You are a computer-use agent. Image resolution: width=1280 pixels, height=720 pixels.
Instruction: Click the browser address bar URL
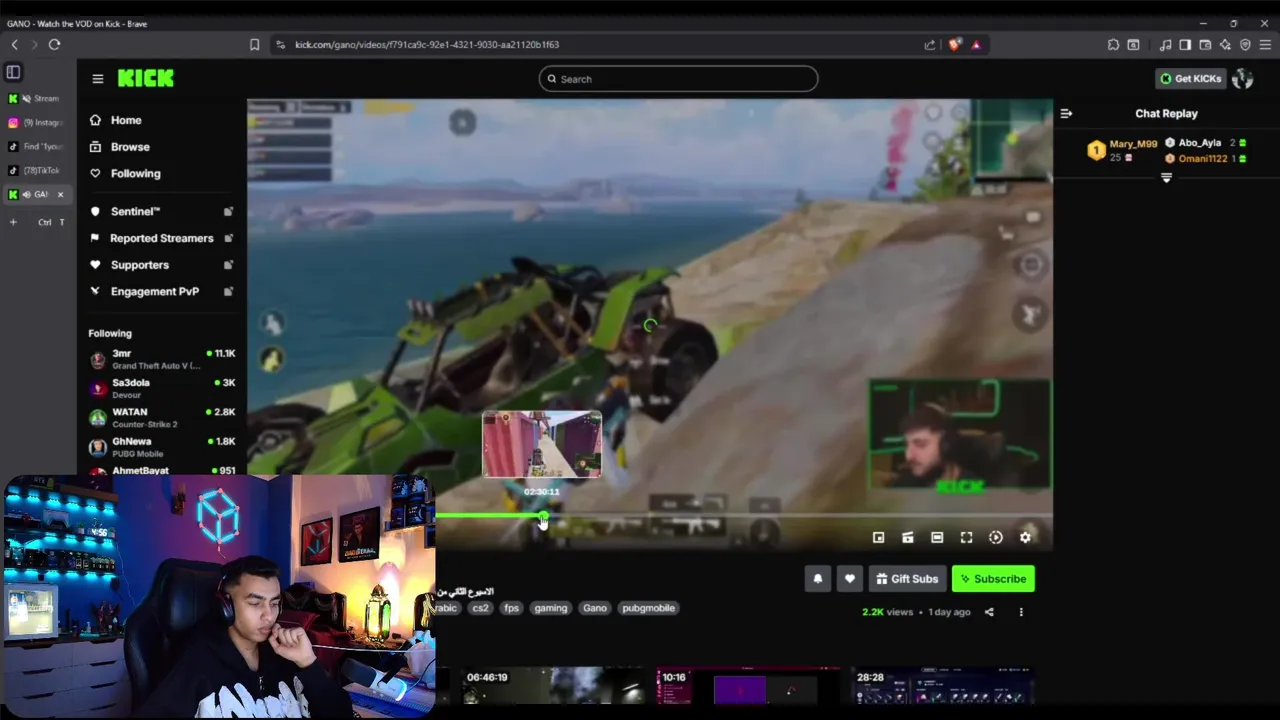(x=427, y=44)
